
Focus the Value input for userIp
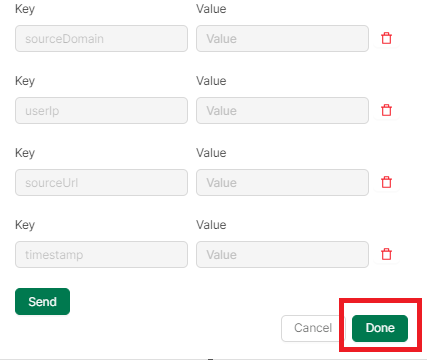click(282, 111)
